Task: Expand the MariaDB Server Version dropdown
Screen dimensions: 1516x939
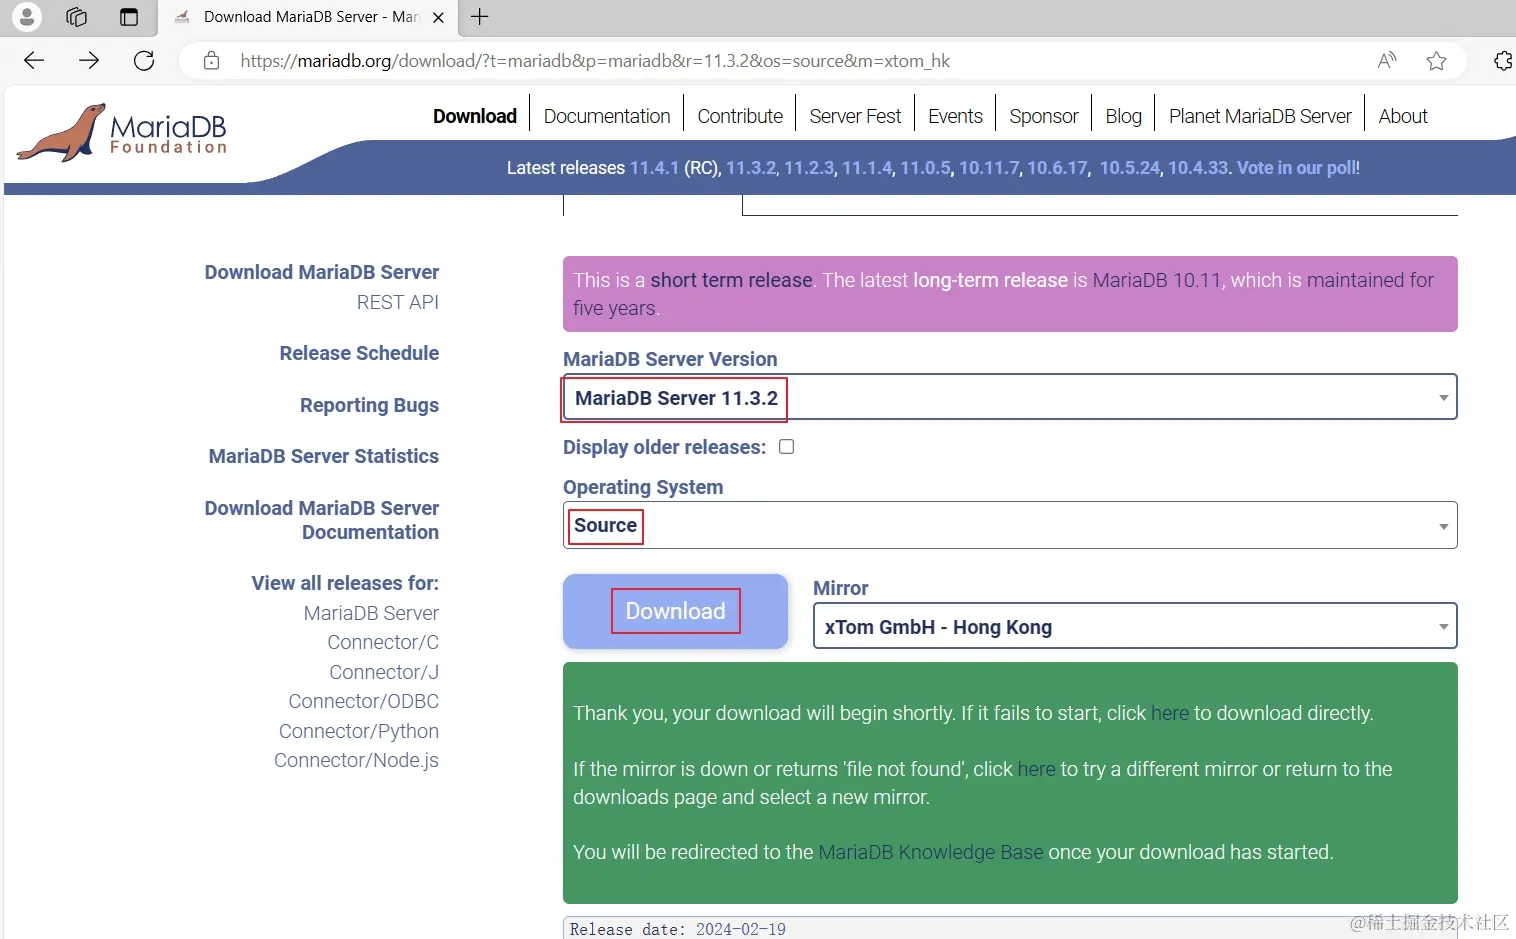Action: tap(1010, 397)
